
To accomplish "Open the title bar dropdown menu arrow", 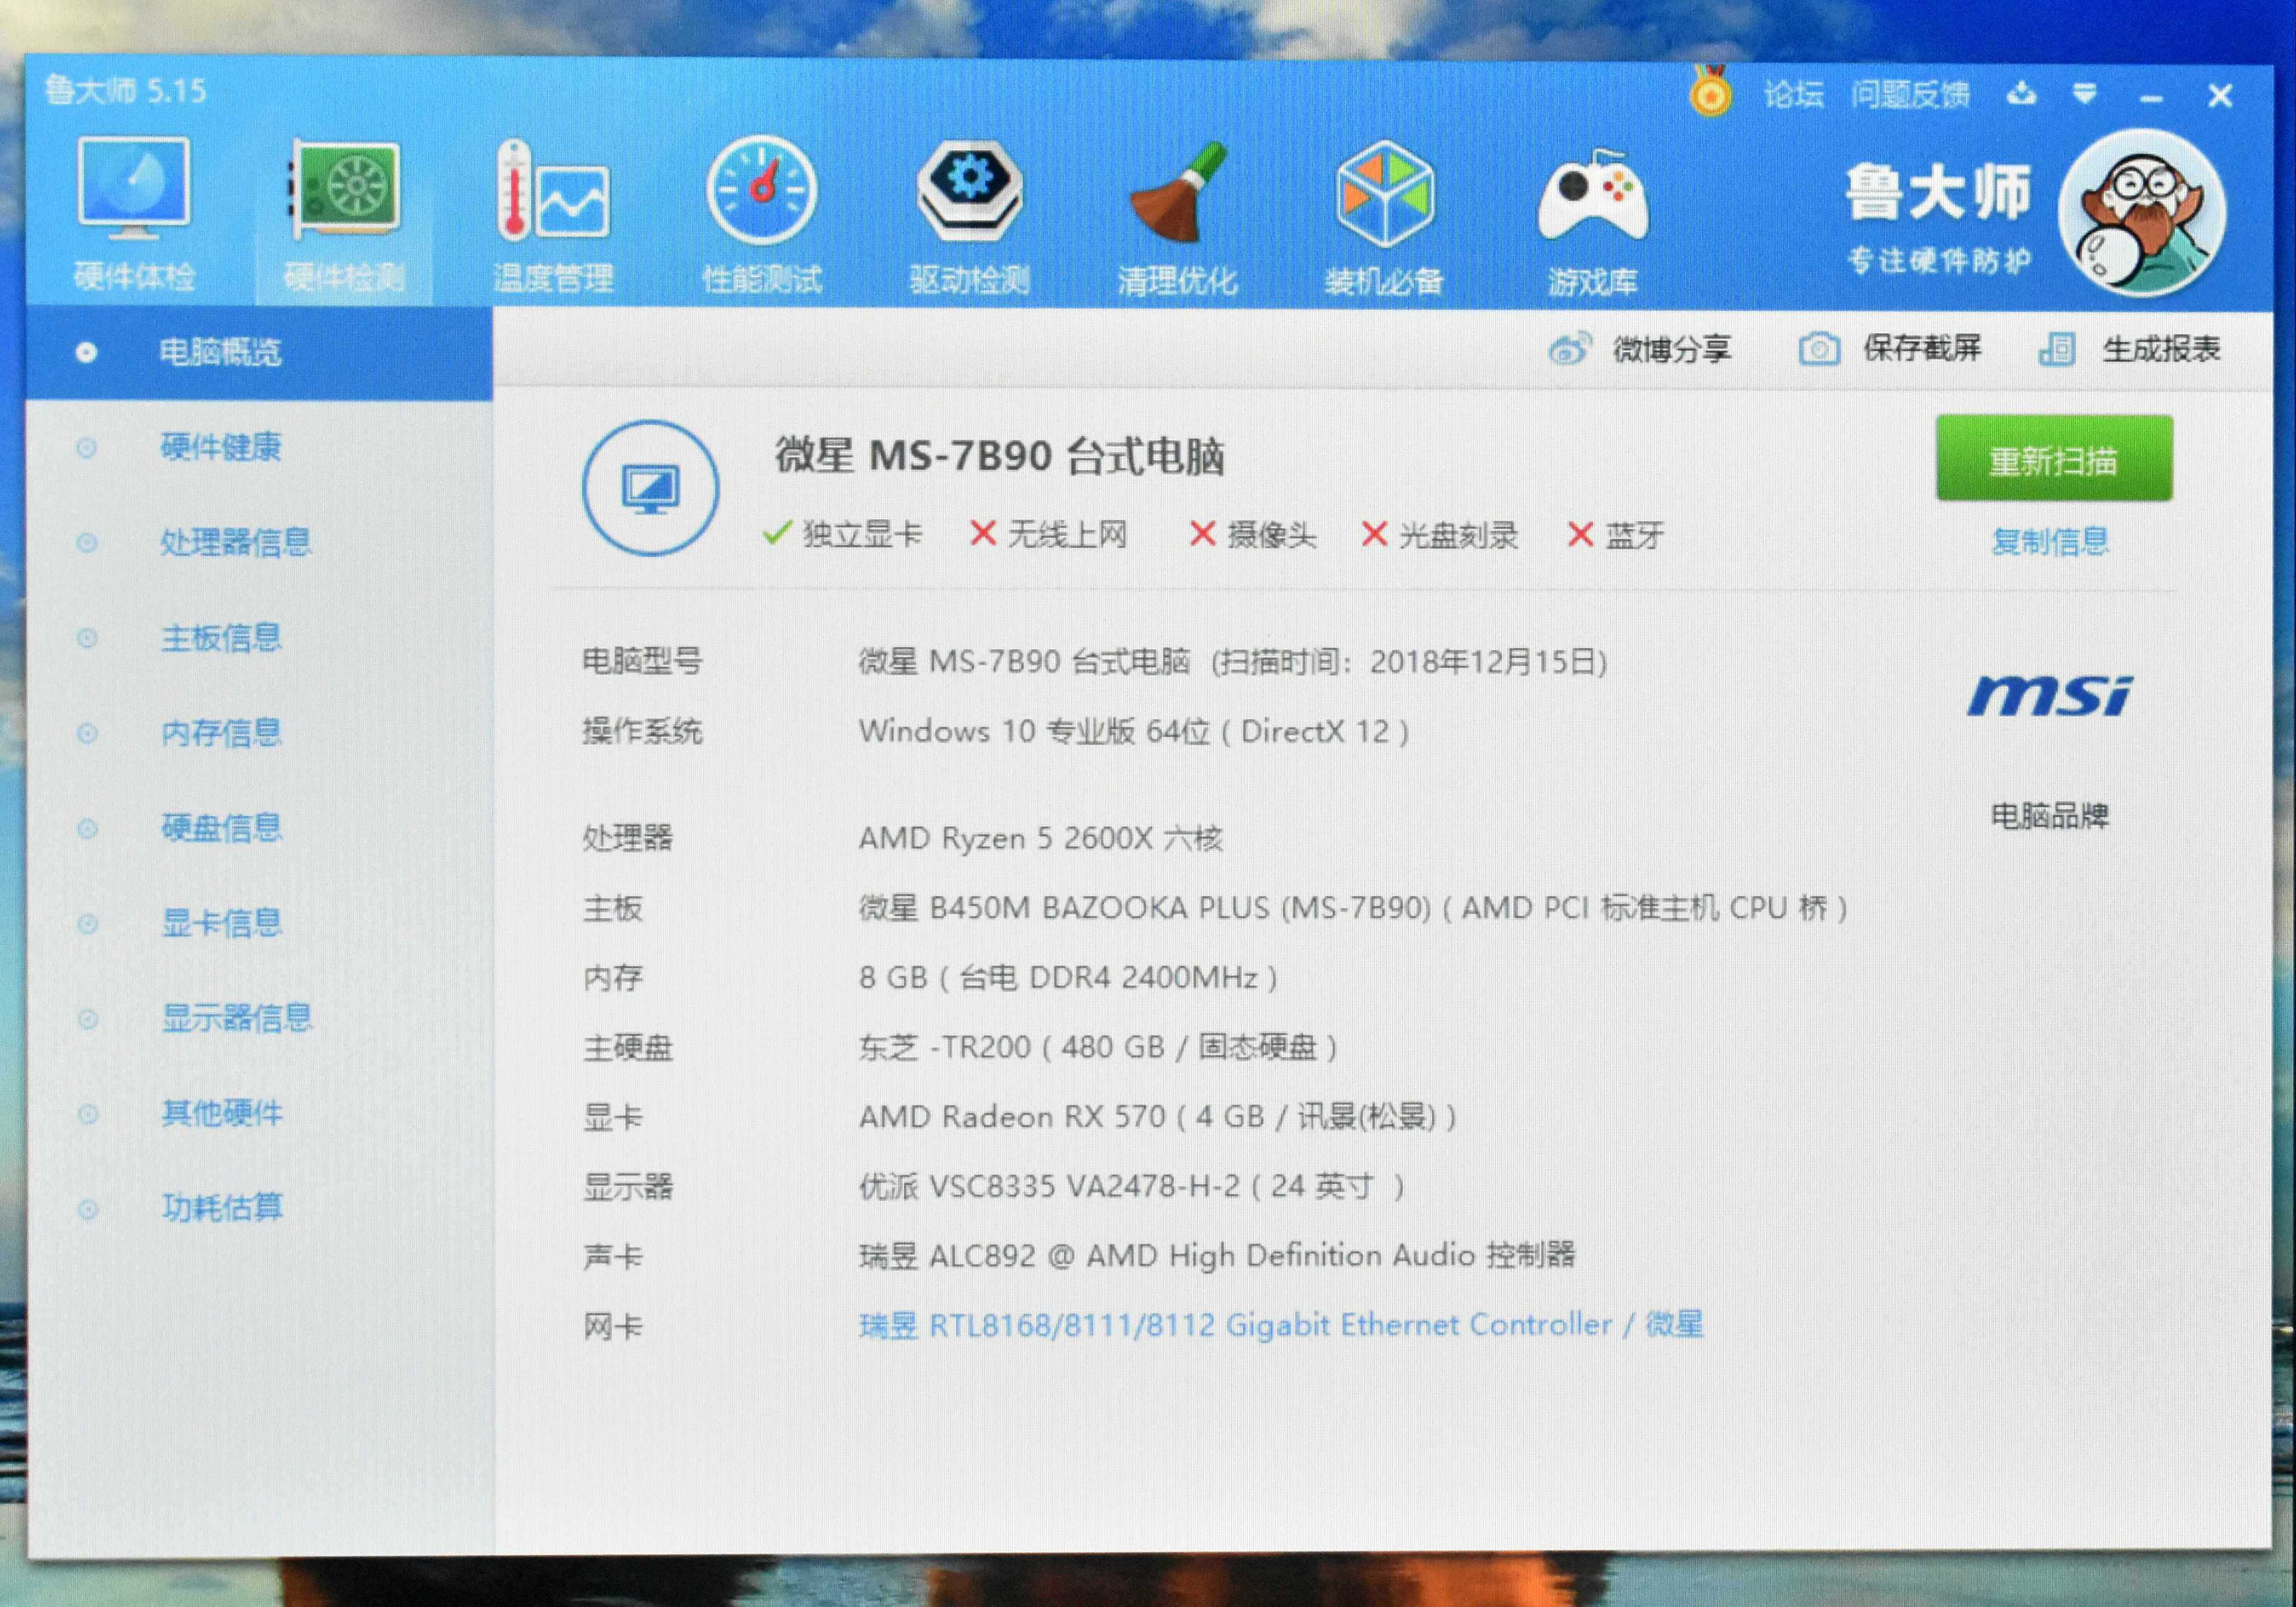I will pyautogui.click(x=2085, y=94).
